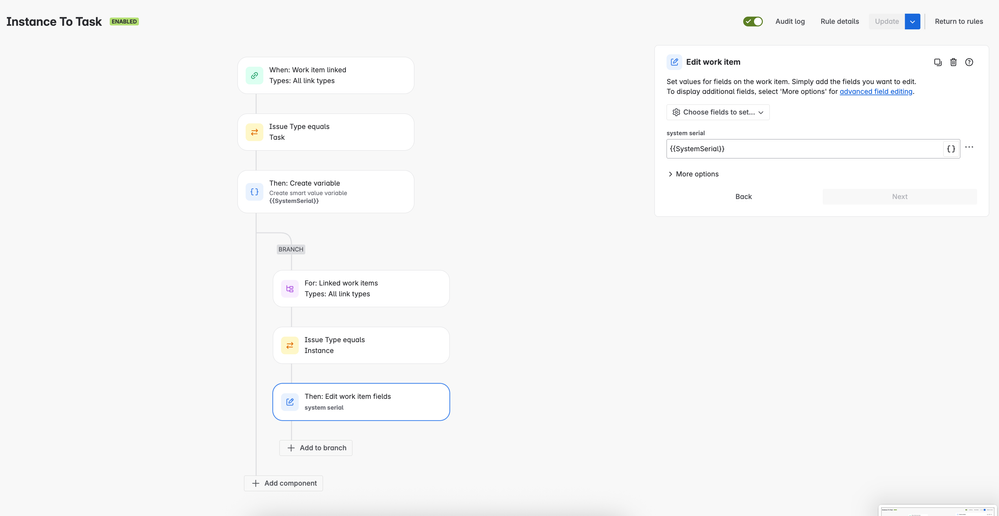
Task: Click the Update button
Action: point(887,22)
